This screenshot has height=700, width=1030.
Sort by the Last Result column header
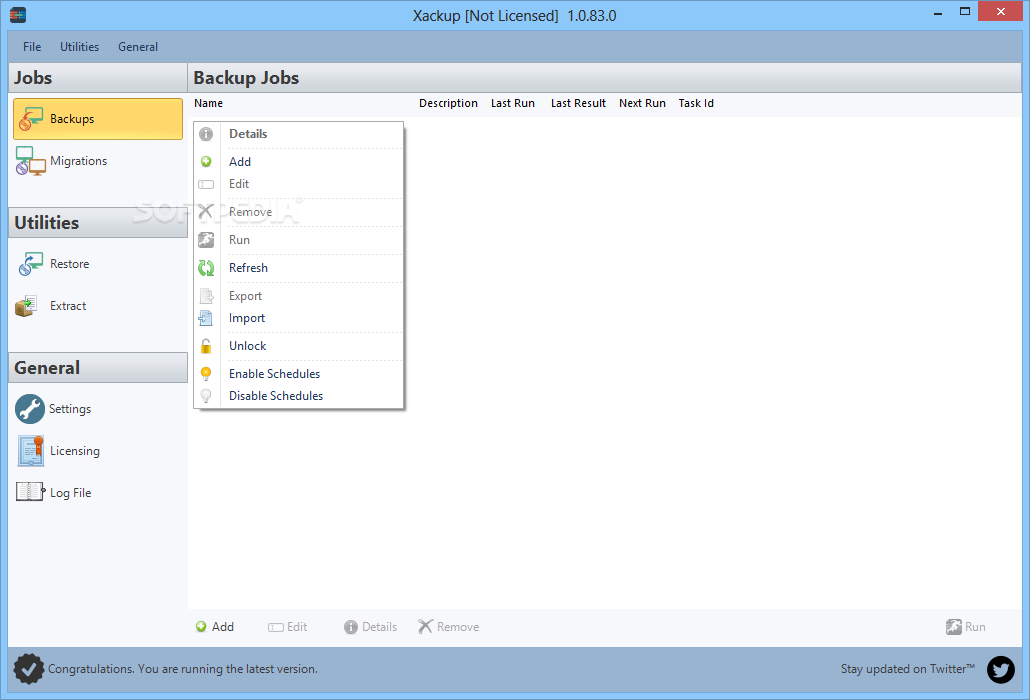(578, 103)
